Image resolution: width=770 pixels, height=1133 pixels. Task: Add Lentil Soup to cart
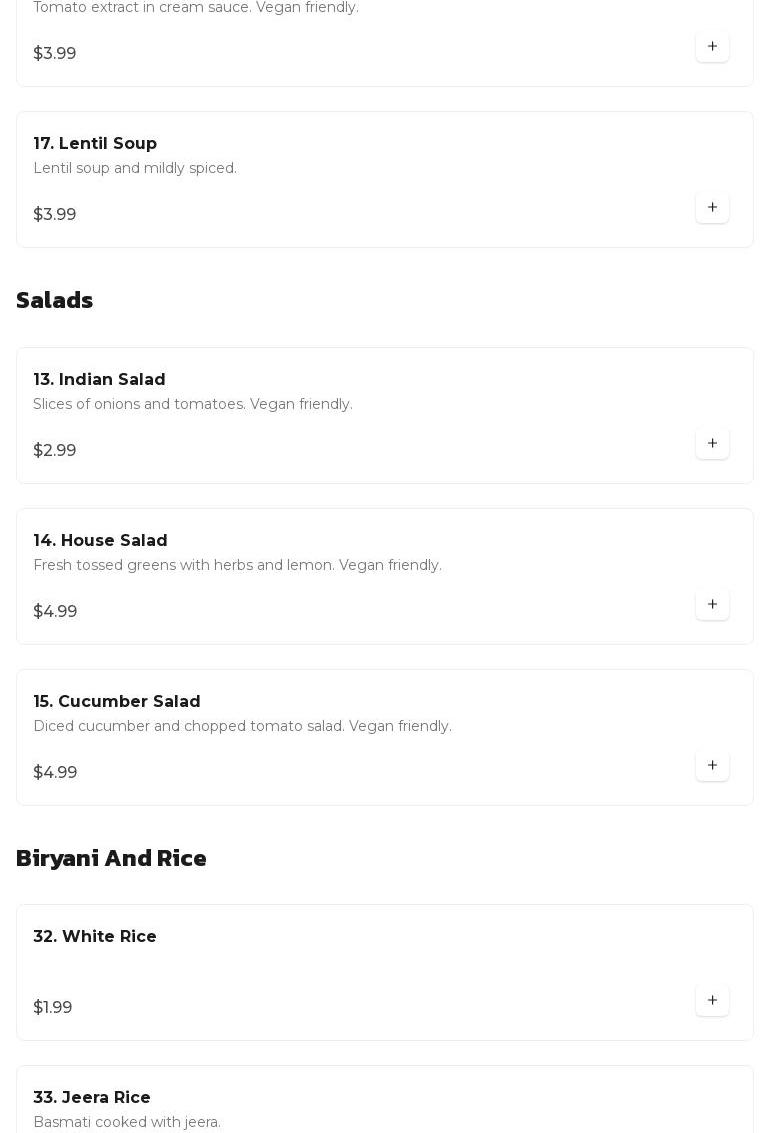(x=712, y=208)
